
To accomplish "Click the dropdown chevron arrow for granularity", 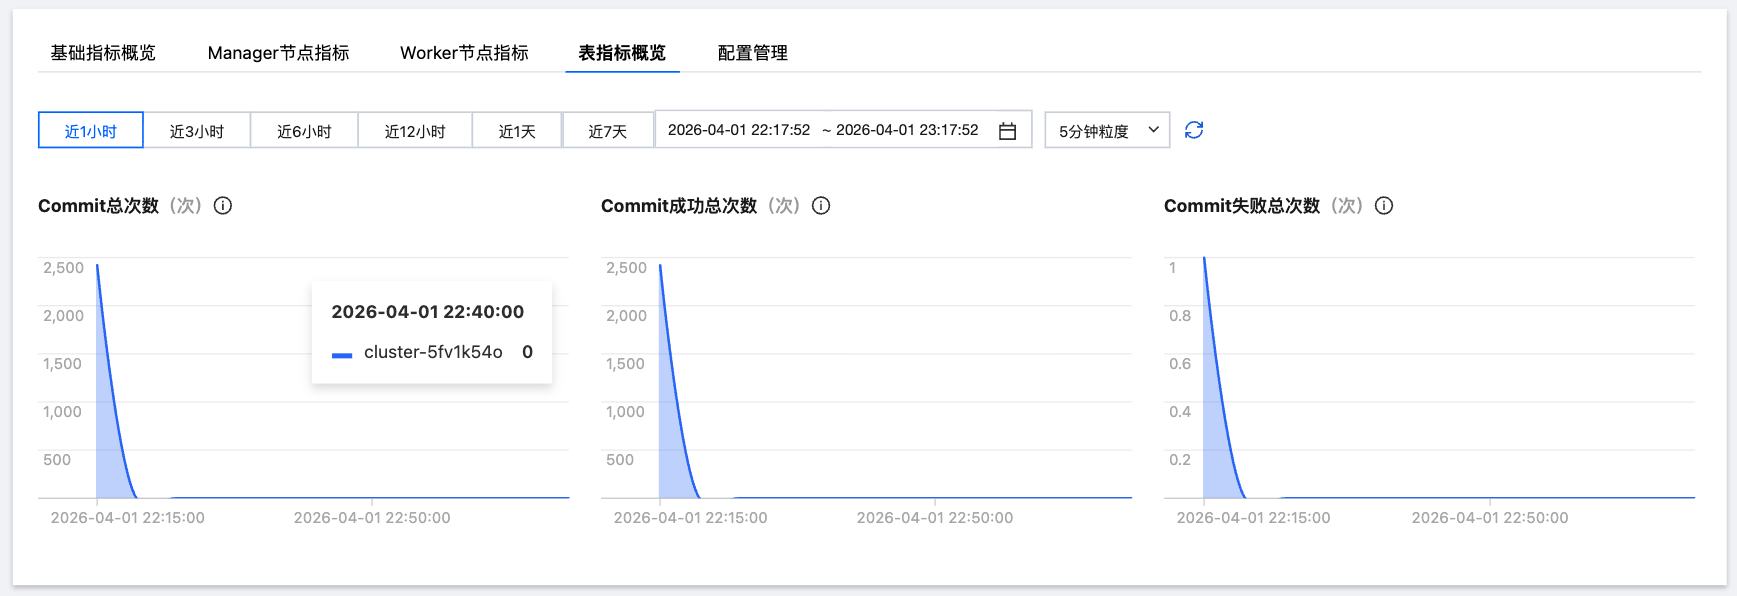I will [1153, 130].
